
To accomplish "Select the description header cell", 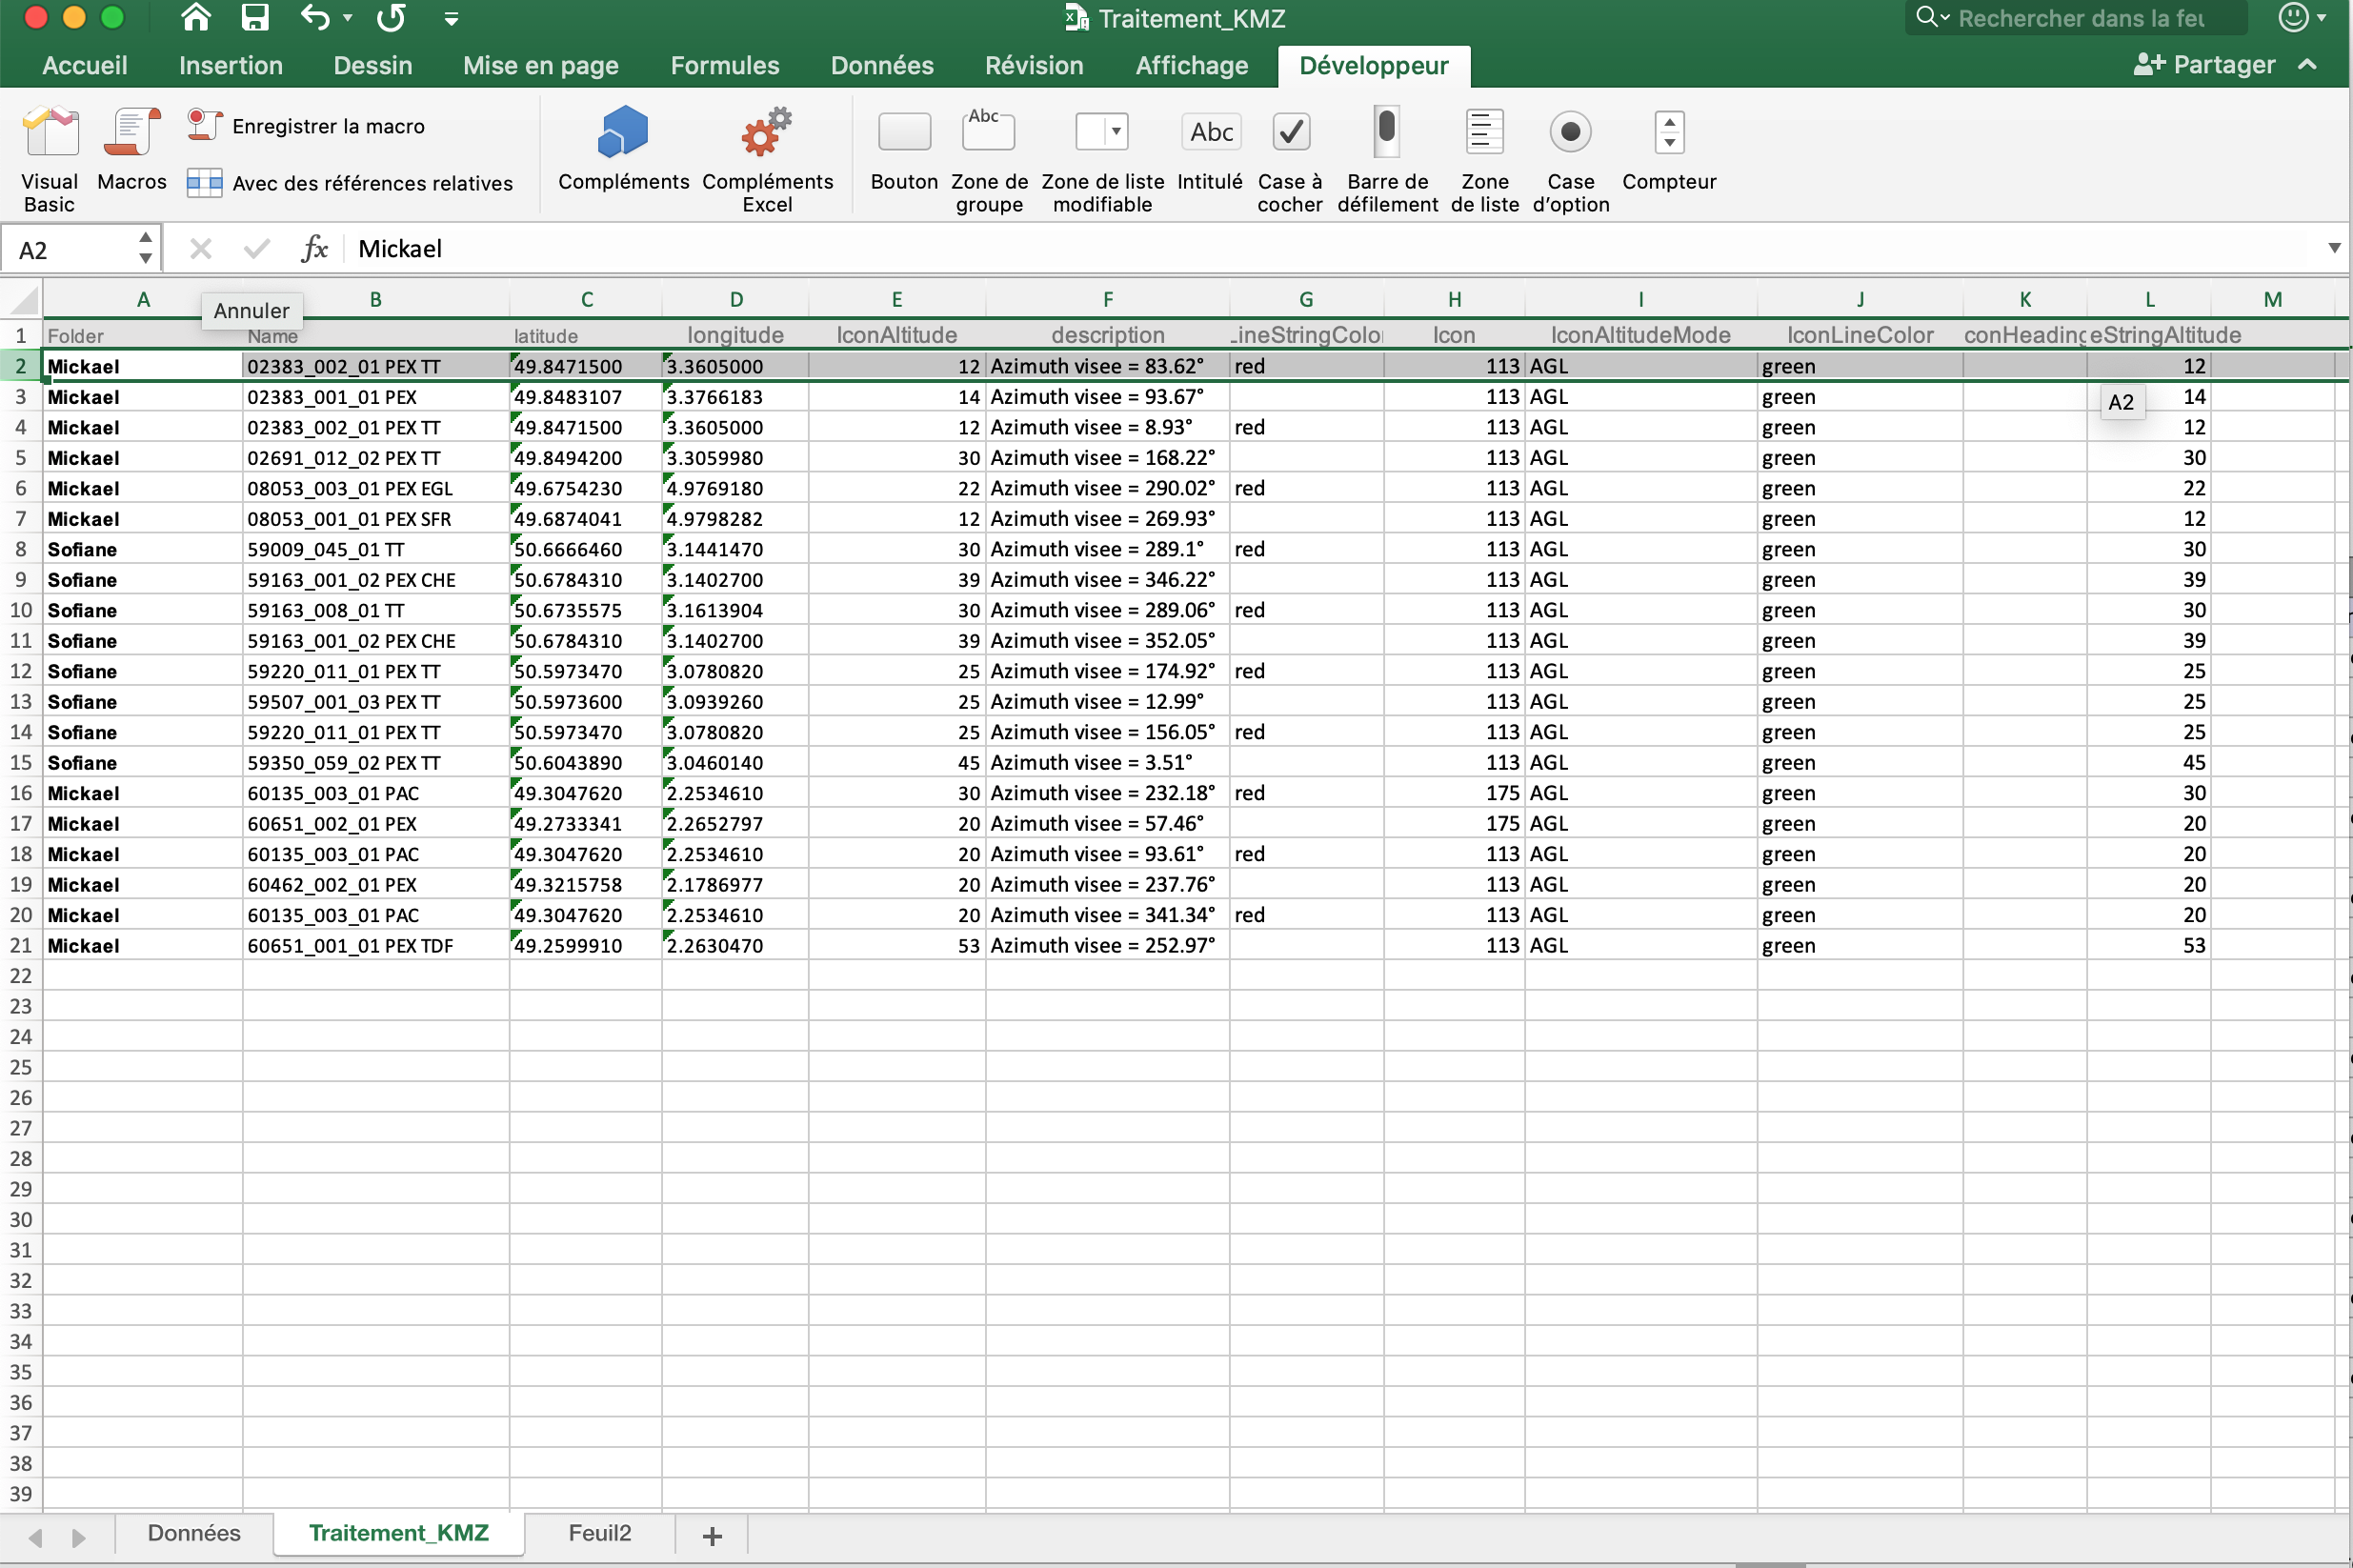I will click(1107, 335).
